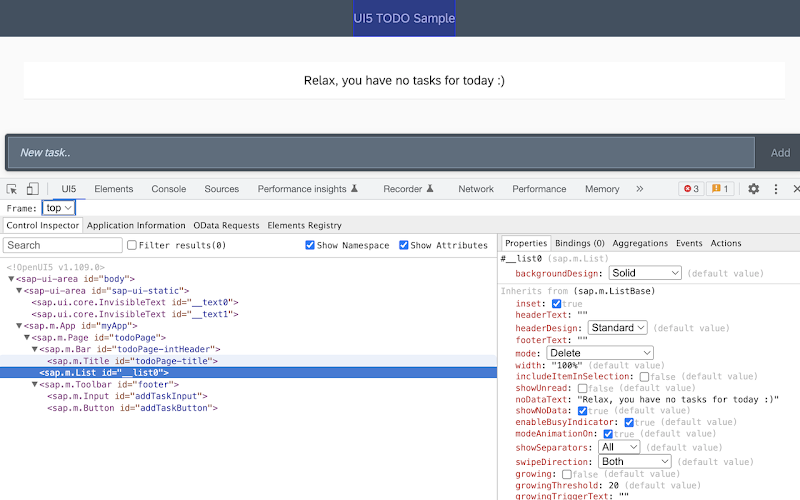
Task: Click the orange warnings count badge
Action: (x=720, y=189)
